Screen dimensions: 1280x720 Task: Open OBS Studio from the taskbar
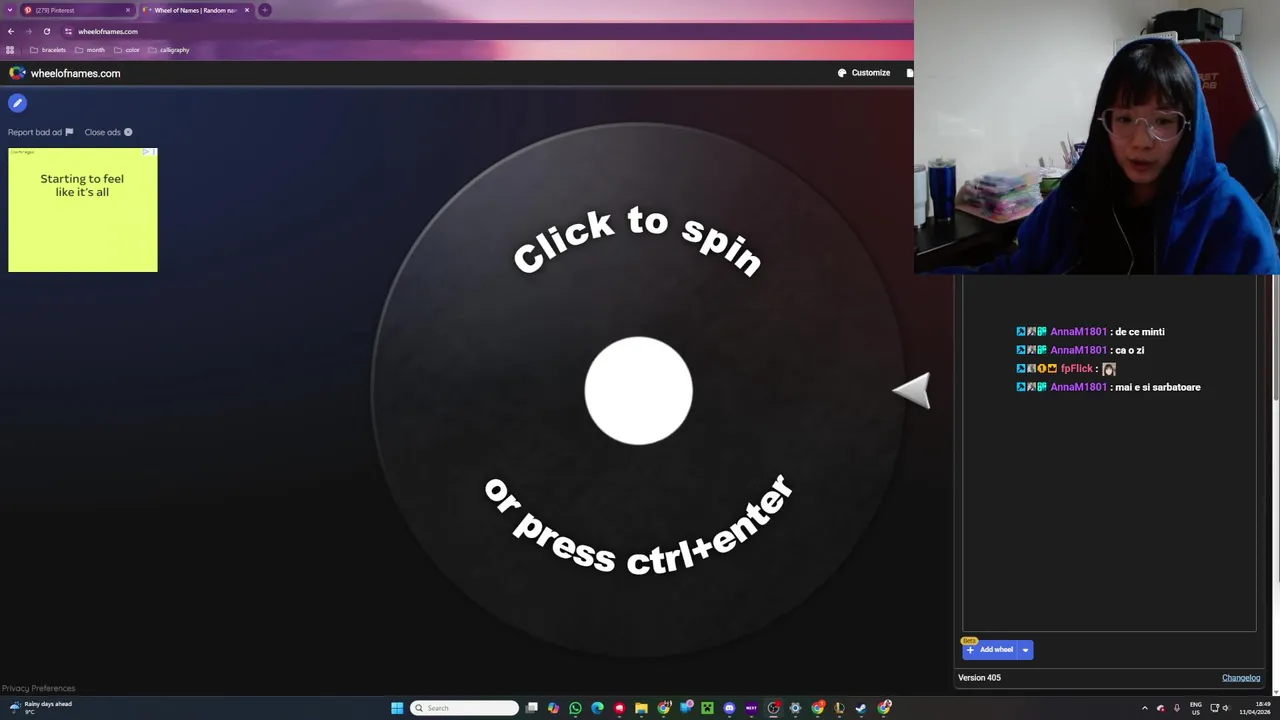(773, 708)
